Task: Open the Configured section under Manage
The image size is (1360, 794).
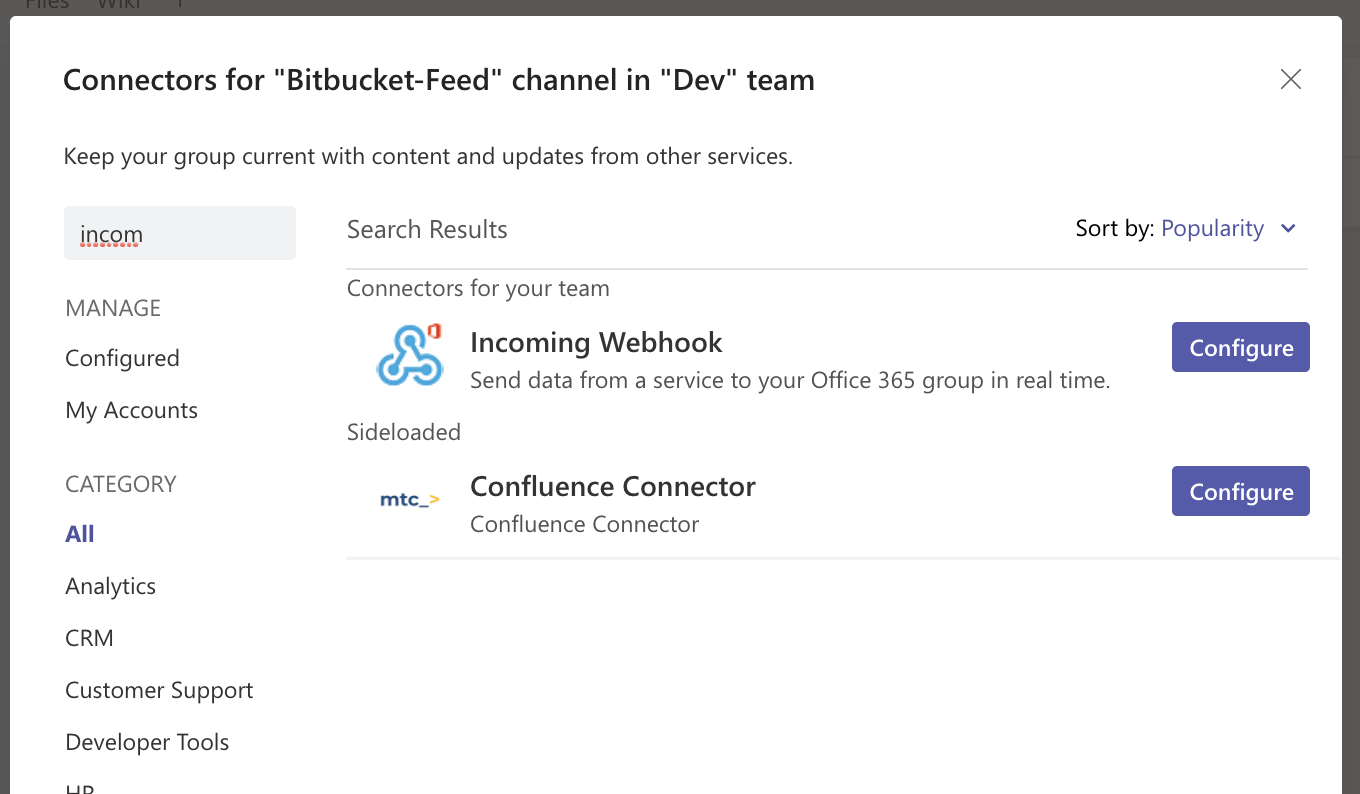Action: (x=122, y=357)
